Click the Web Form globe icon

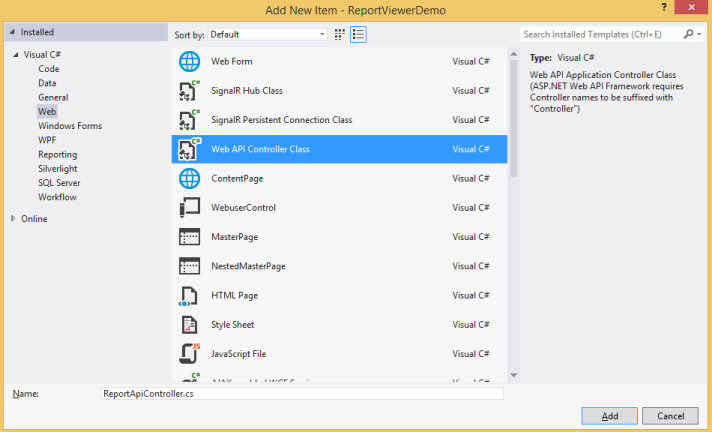(189, 61)
